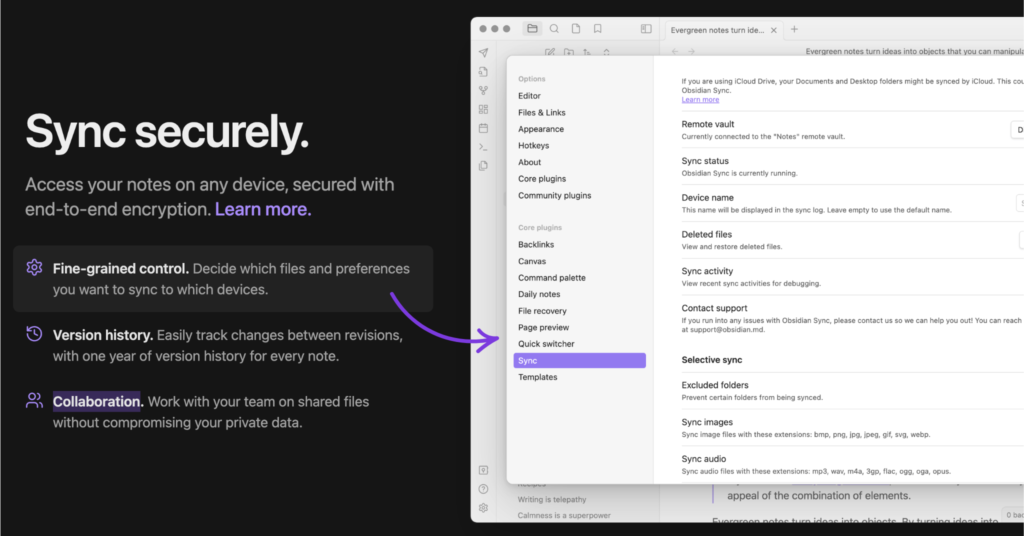Open command palette terminal icon in ribbon
The width and height of the screenshot is (1024, 536).
483,147
